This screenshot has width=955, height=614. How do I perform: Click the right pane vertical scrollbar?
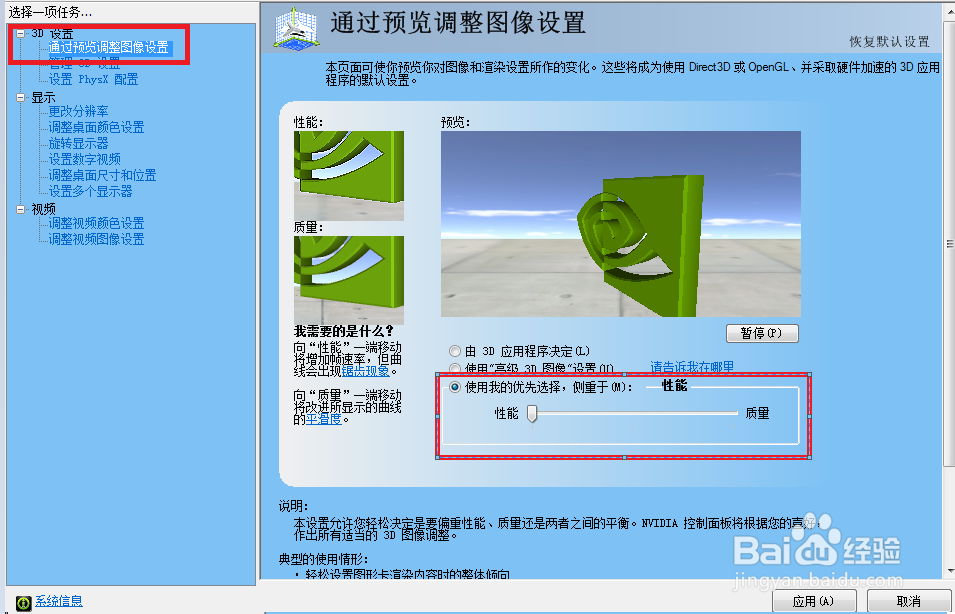click(x=950, y=244)
